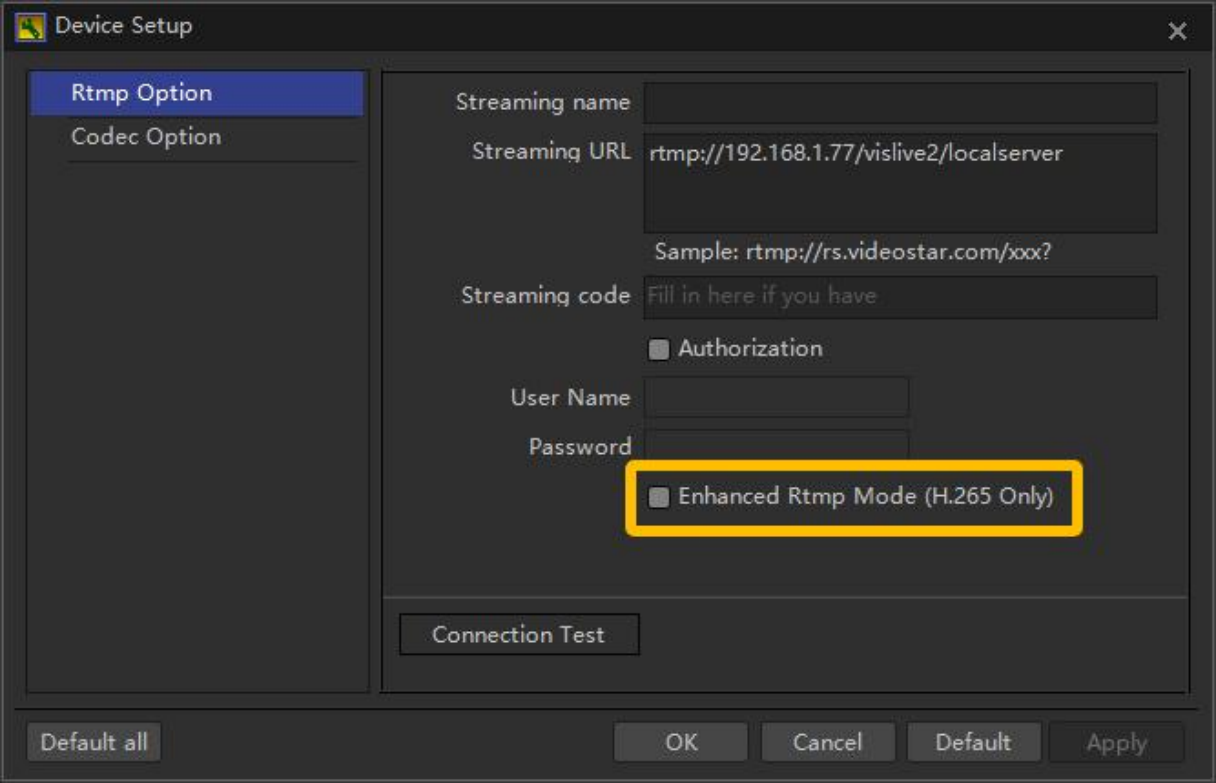
Task: Click the Password input field
Action: (x=776, y=445)
